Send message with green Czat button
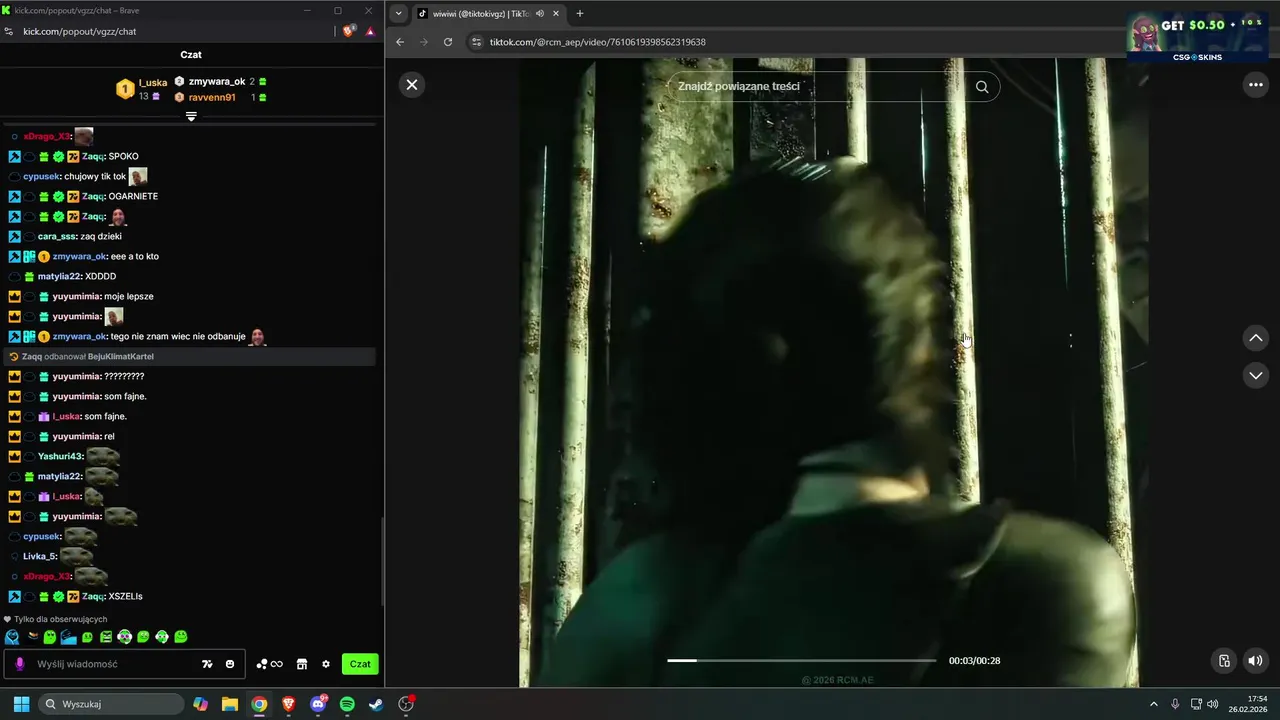 (x=360, y=664)
